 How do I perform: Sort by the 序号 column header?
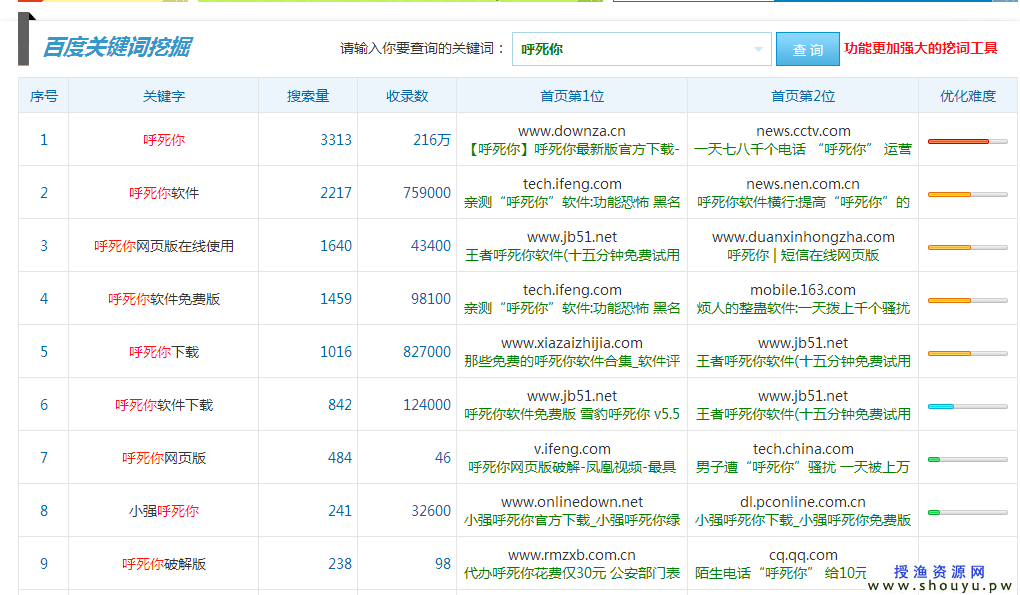tap(44, 96)
